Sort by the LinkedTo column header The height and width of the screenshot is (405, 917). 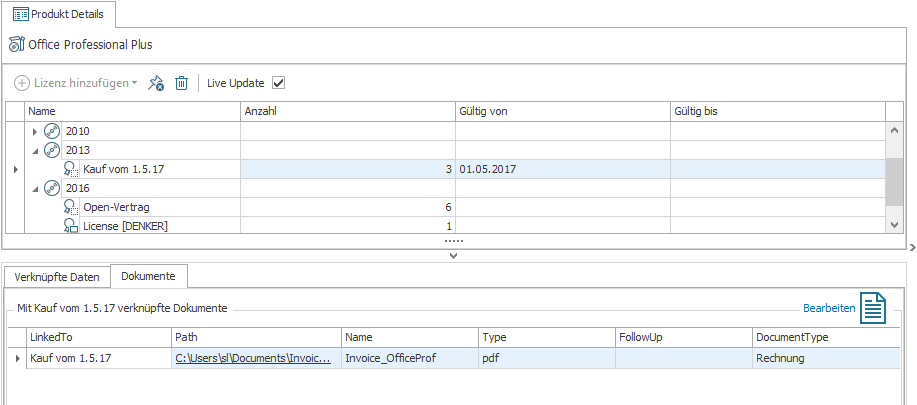[x=98, y=337]
